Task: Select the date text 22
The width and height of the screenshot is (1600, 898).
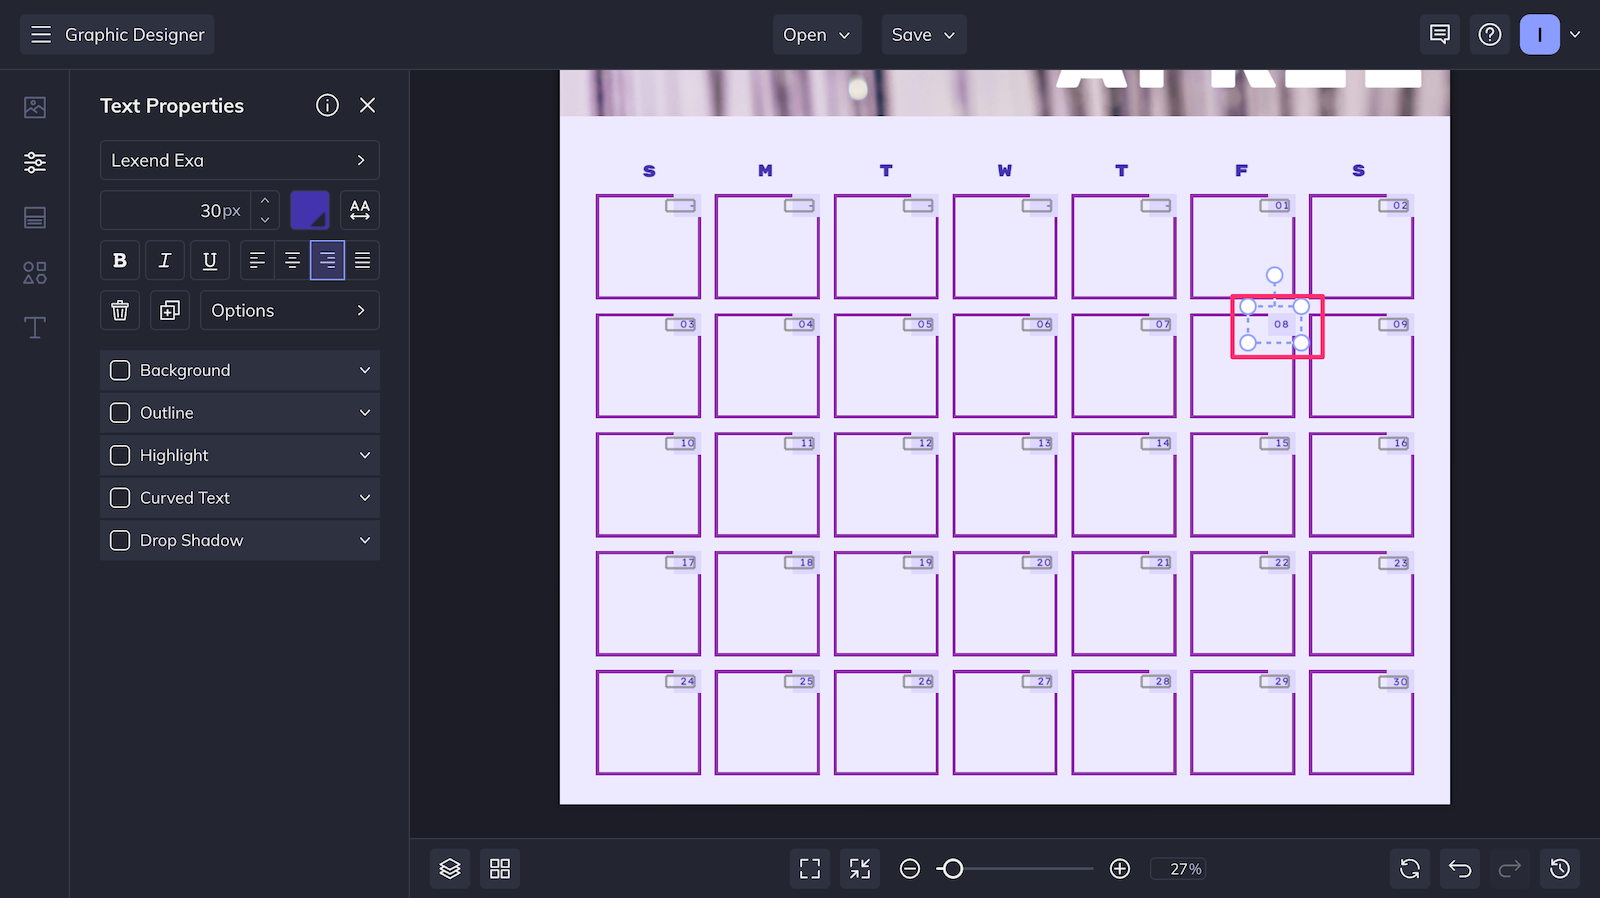Action: pyautogui.click(x=1282, y=562)
